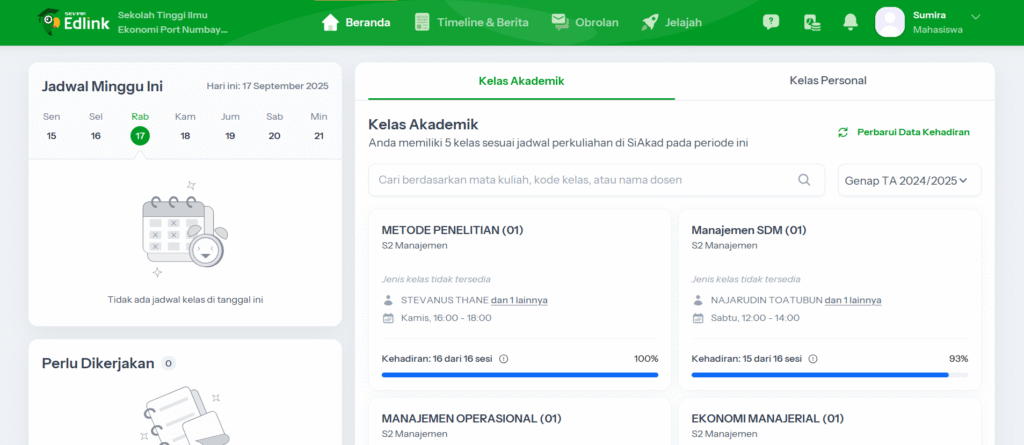Click "dan 1 lainnya" link under STEVANUS THANE

tap(519, 300)
